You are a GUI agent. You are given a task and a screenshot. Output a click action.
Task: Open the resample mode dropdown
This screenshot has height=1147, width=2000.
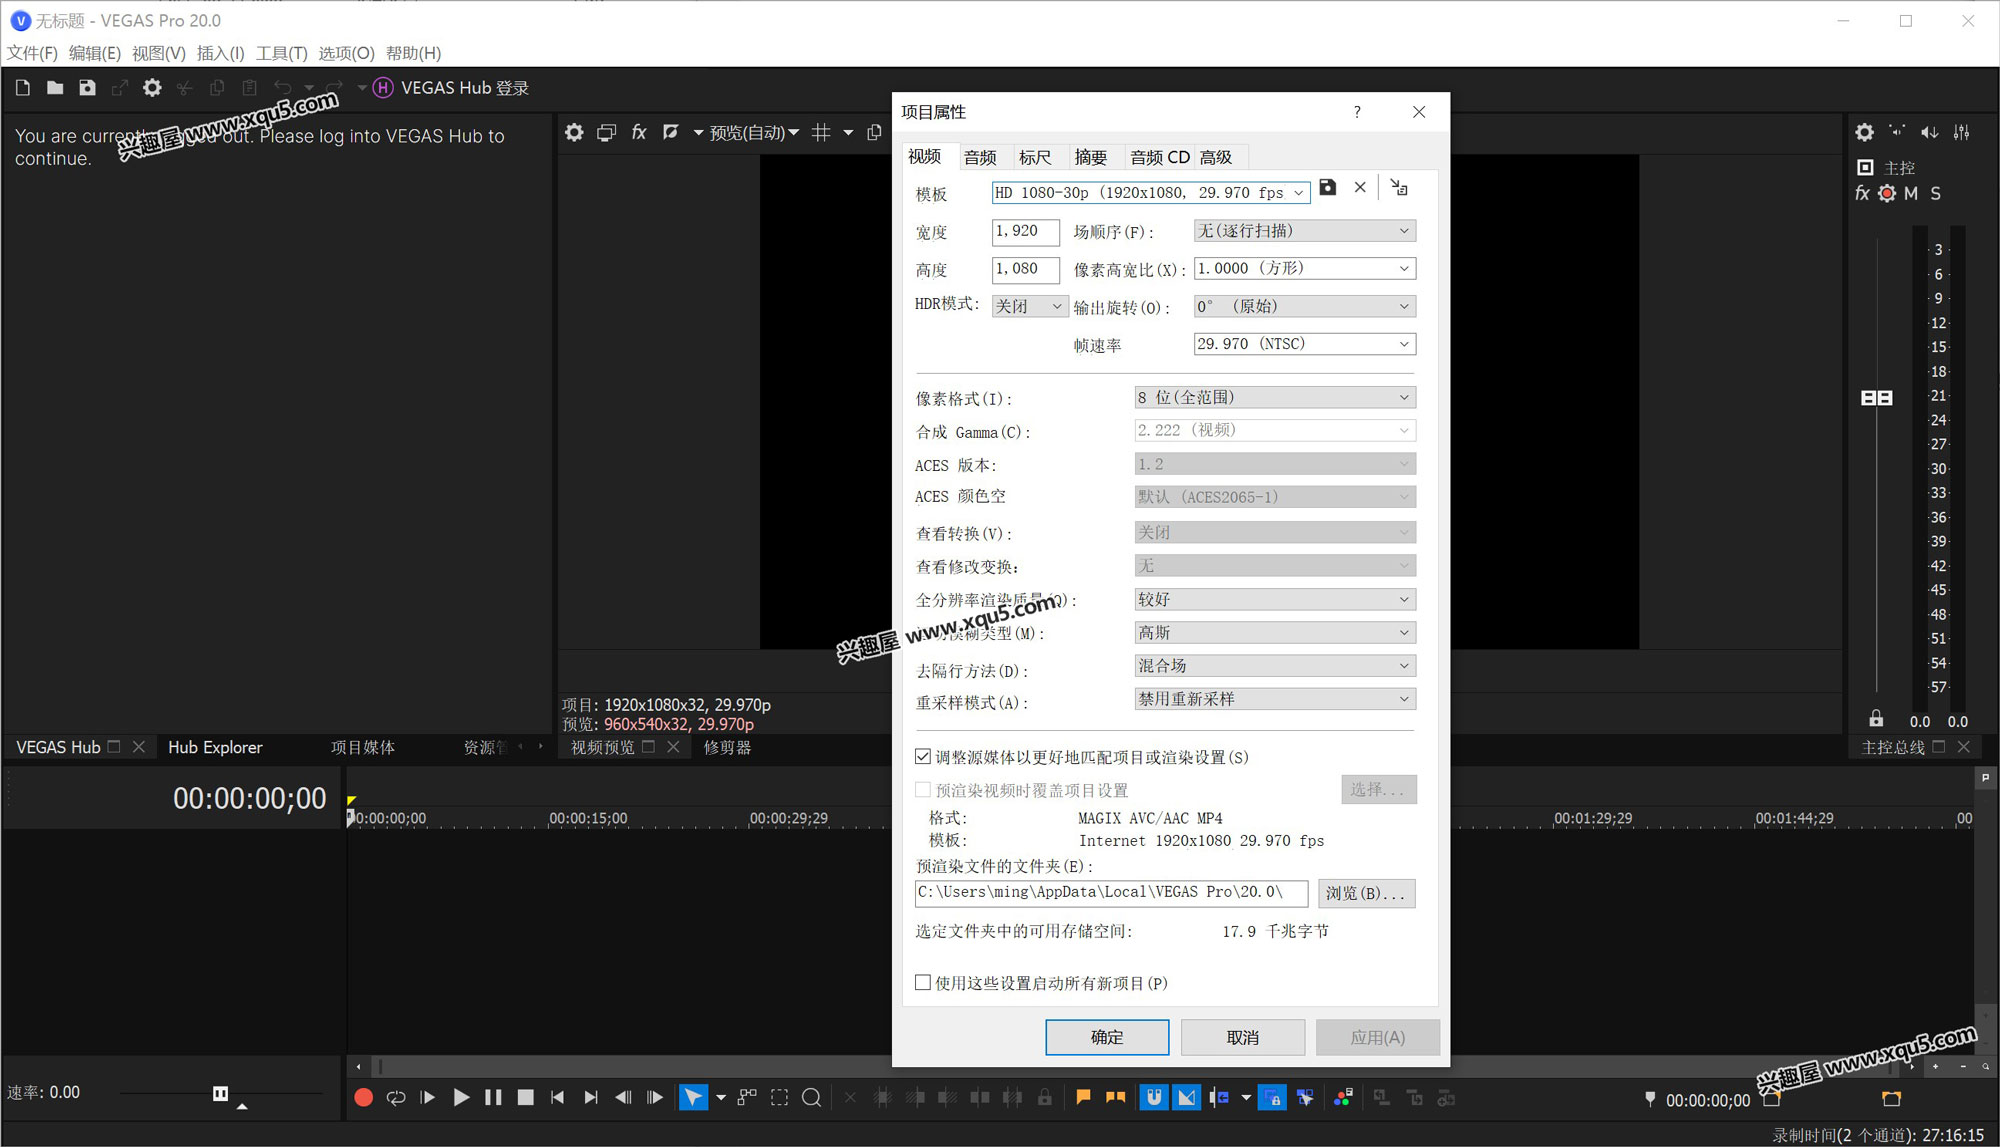pos(1275,699)
